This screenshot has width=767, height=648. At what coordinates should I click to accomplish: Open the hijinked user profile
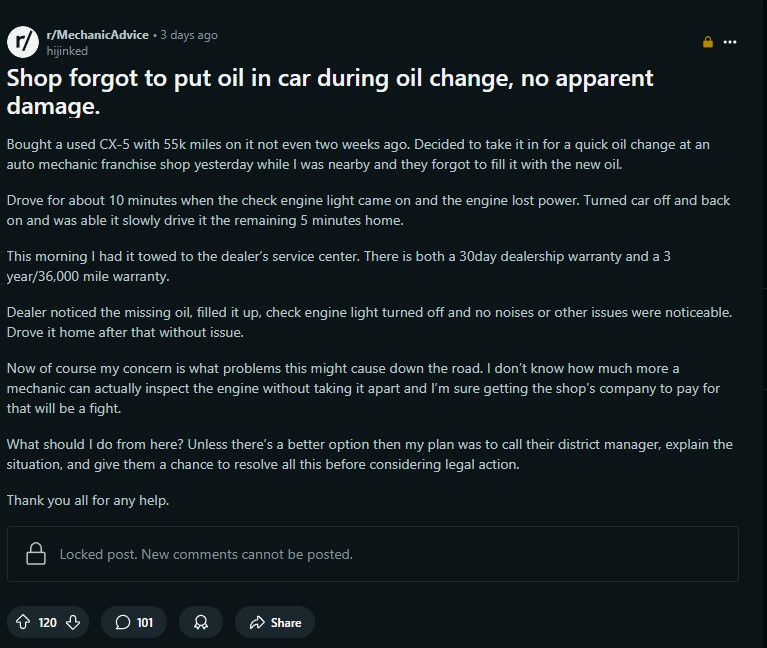[x=67, y=51]
